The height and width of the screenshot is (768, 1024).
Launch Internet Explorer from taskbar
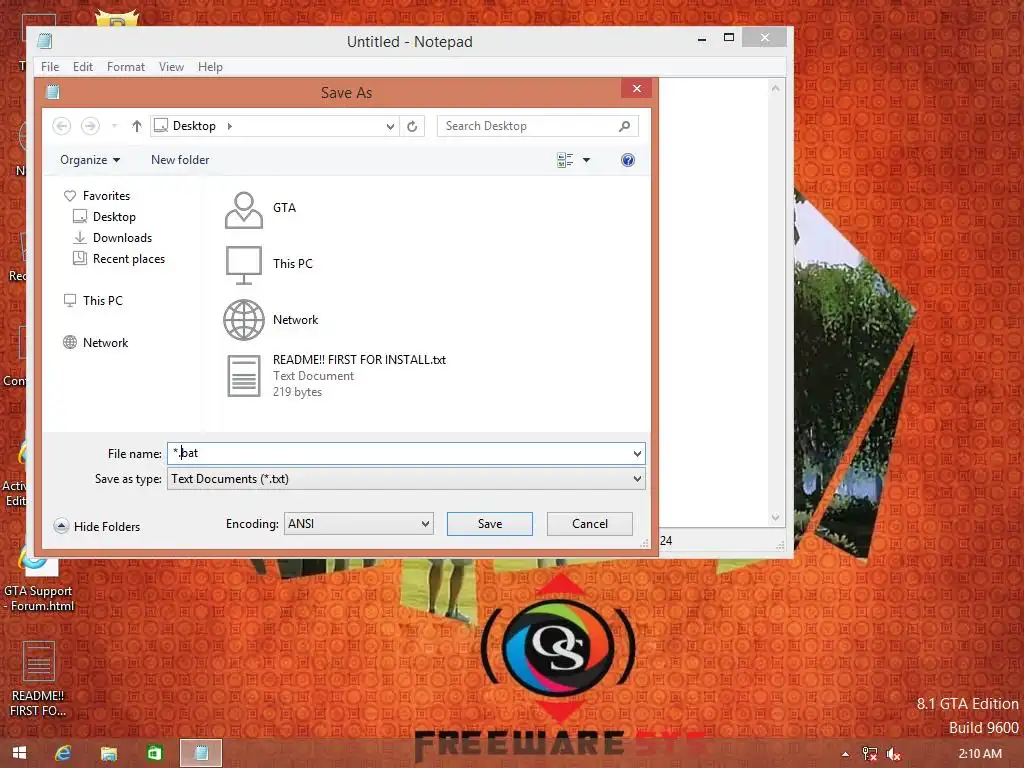[x=63, y=753]
